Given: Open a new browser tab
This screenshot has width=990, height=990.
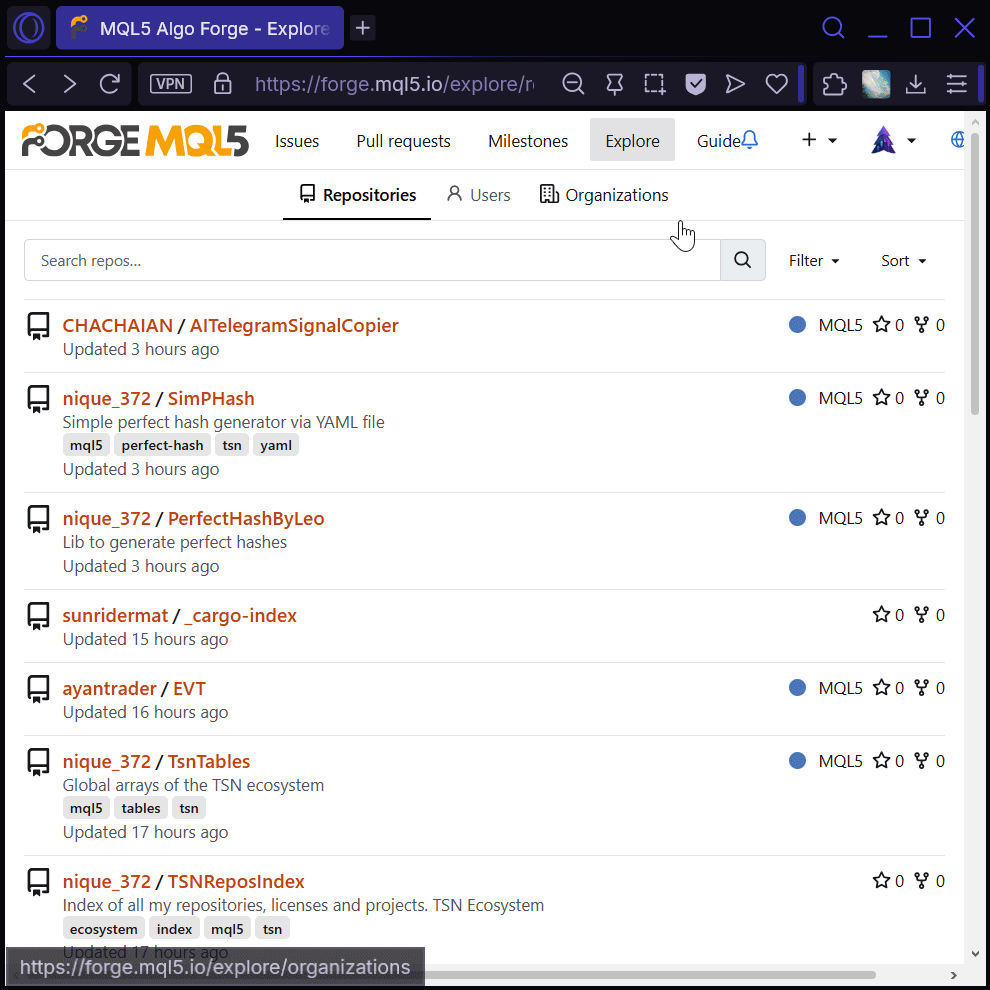Looking at the screenshot, I should coord(362,28).
